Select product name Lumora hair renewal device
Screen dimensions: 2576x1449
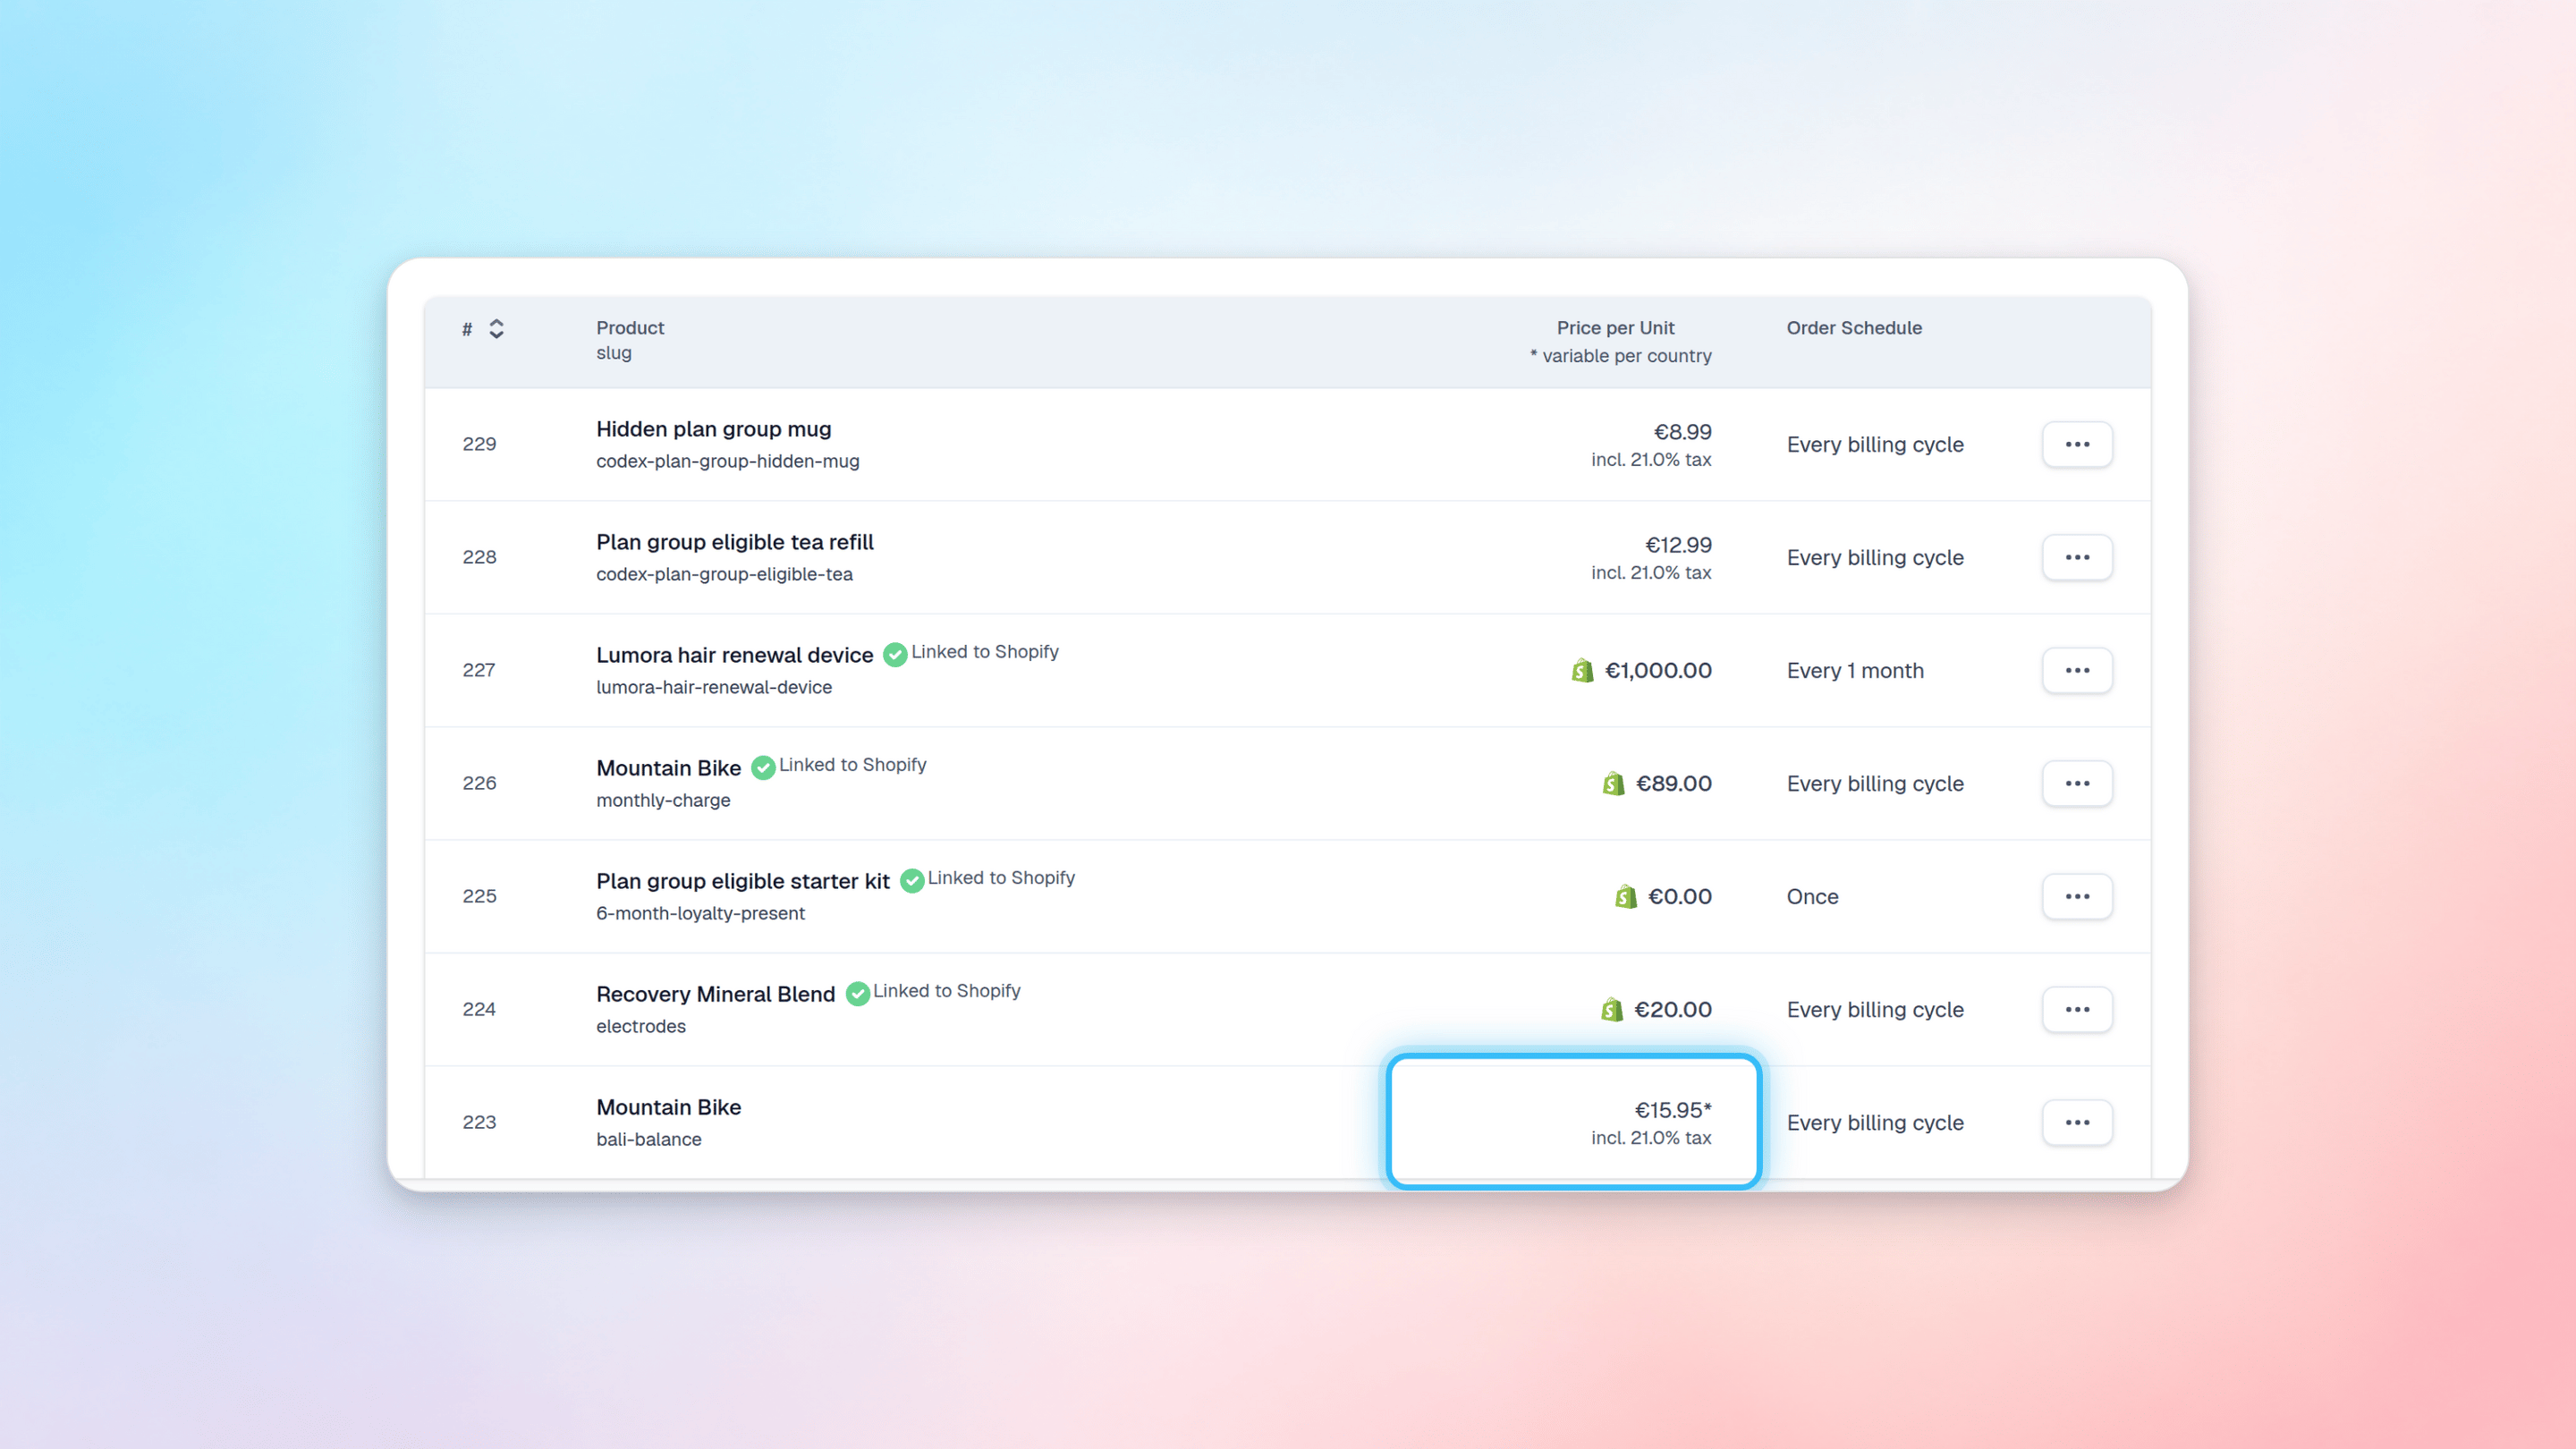pyautogui.click(x=735, y=655)
